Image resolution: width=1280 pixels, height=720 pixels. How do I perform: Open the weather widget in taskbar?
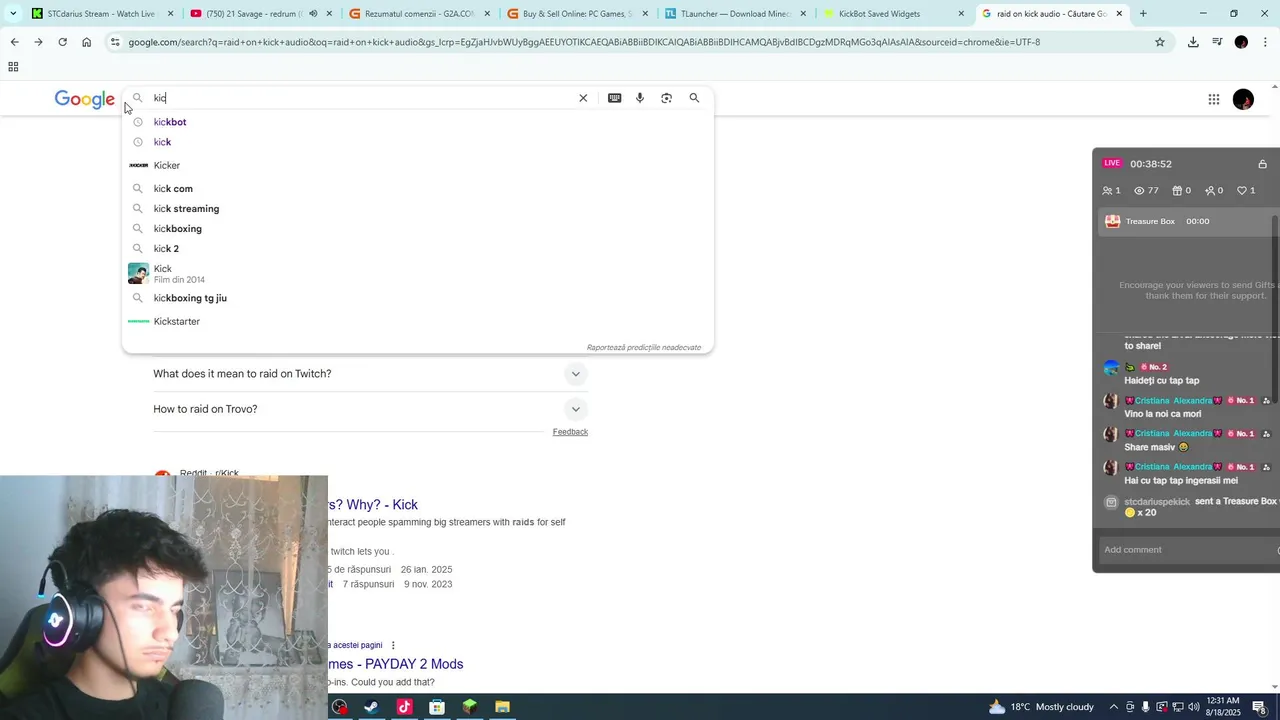point(1041,707)
